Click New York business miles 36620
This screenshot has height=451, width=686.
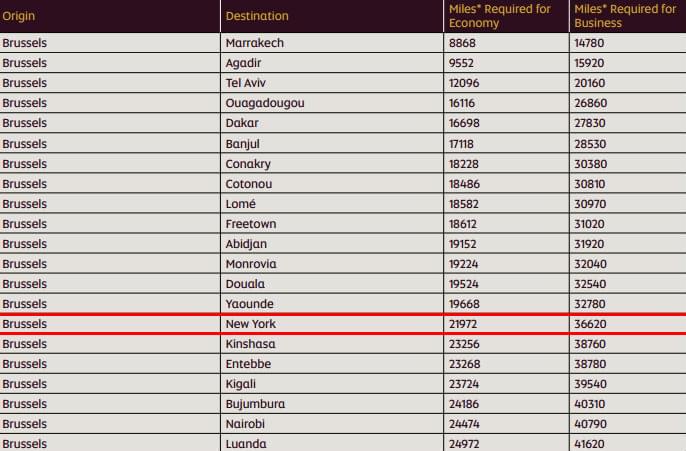[590, 324]
